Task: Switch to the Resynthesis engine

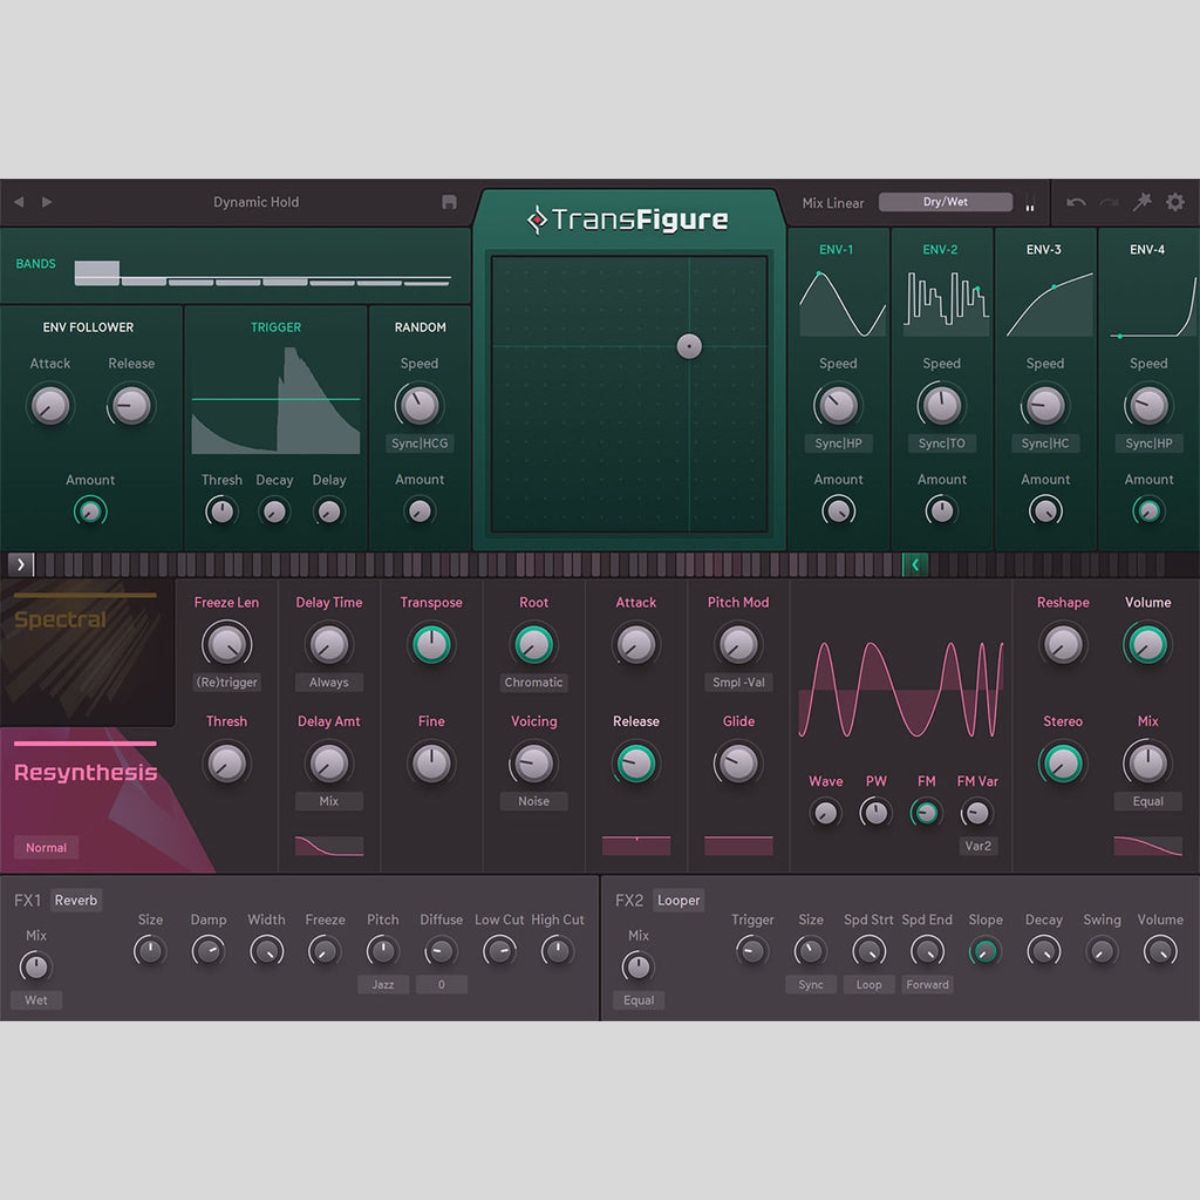Action: click(85, 772)
